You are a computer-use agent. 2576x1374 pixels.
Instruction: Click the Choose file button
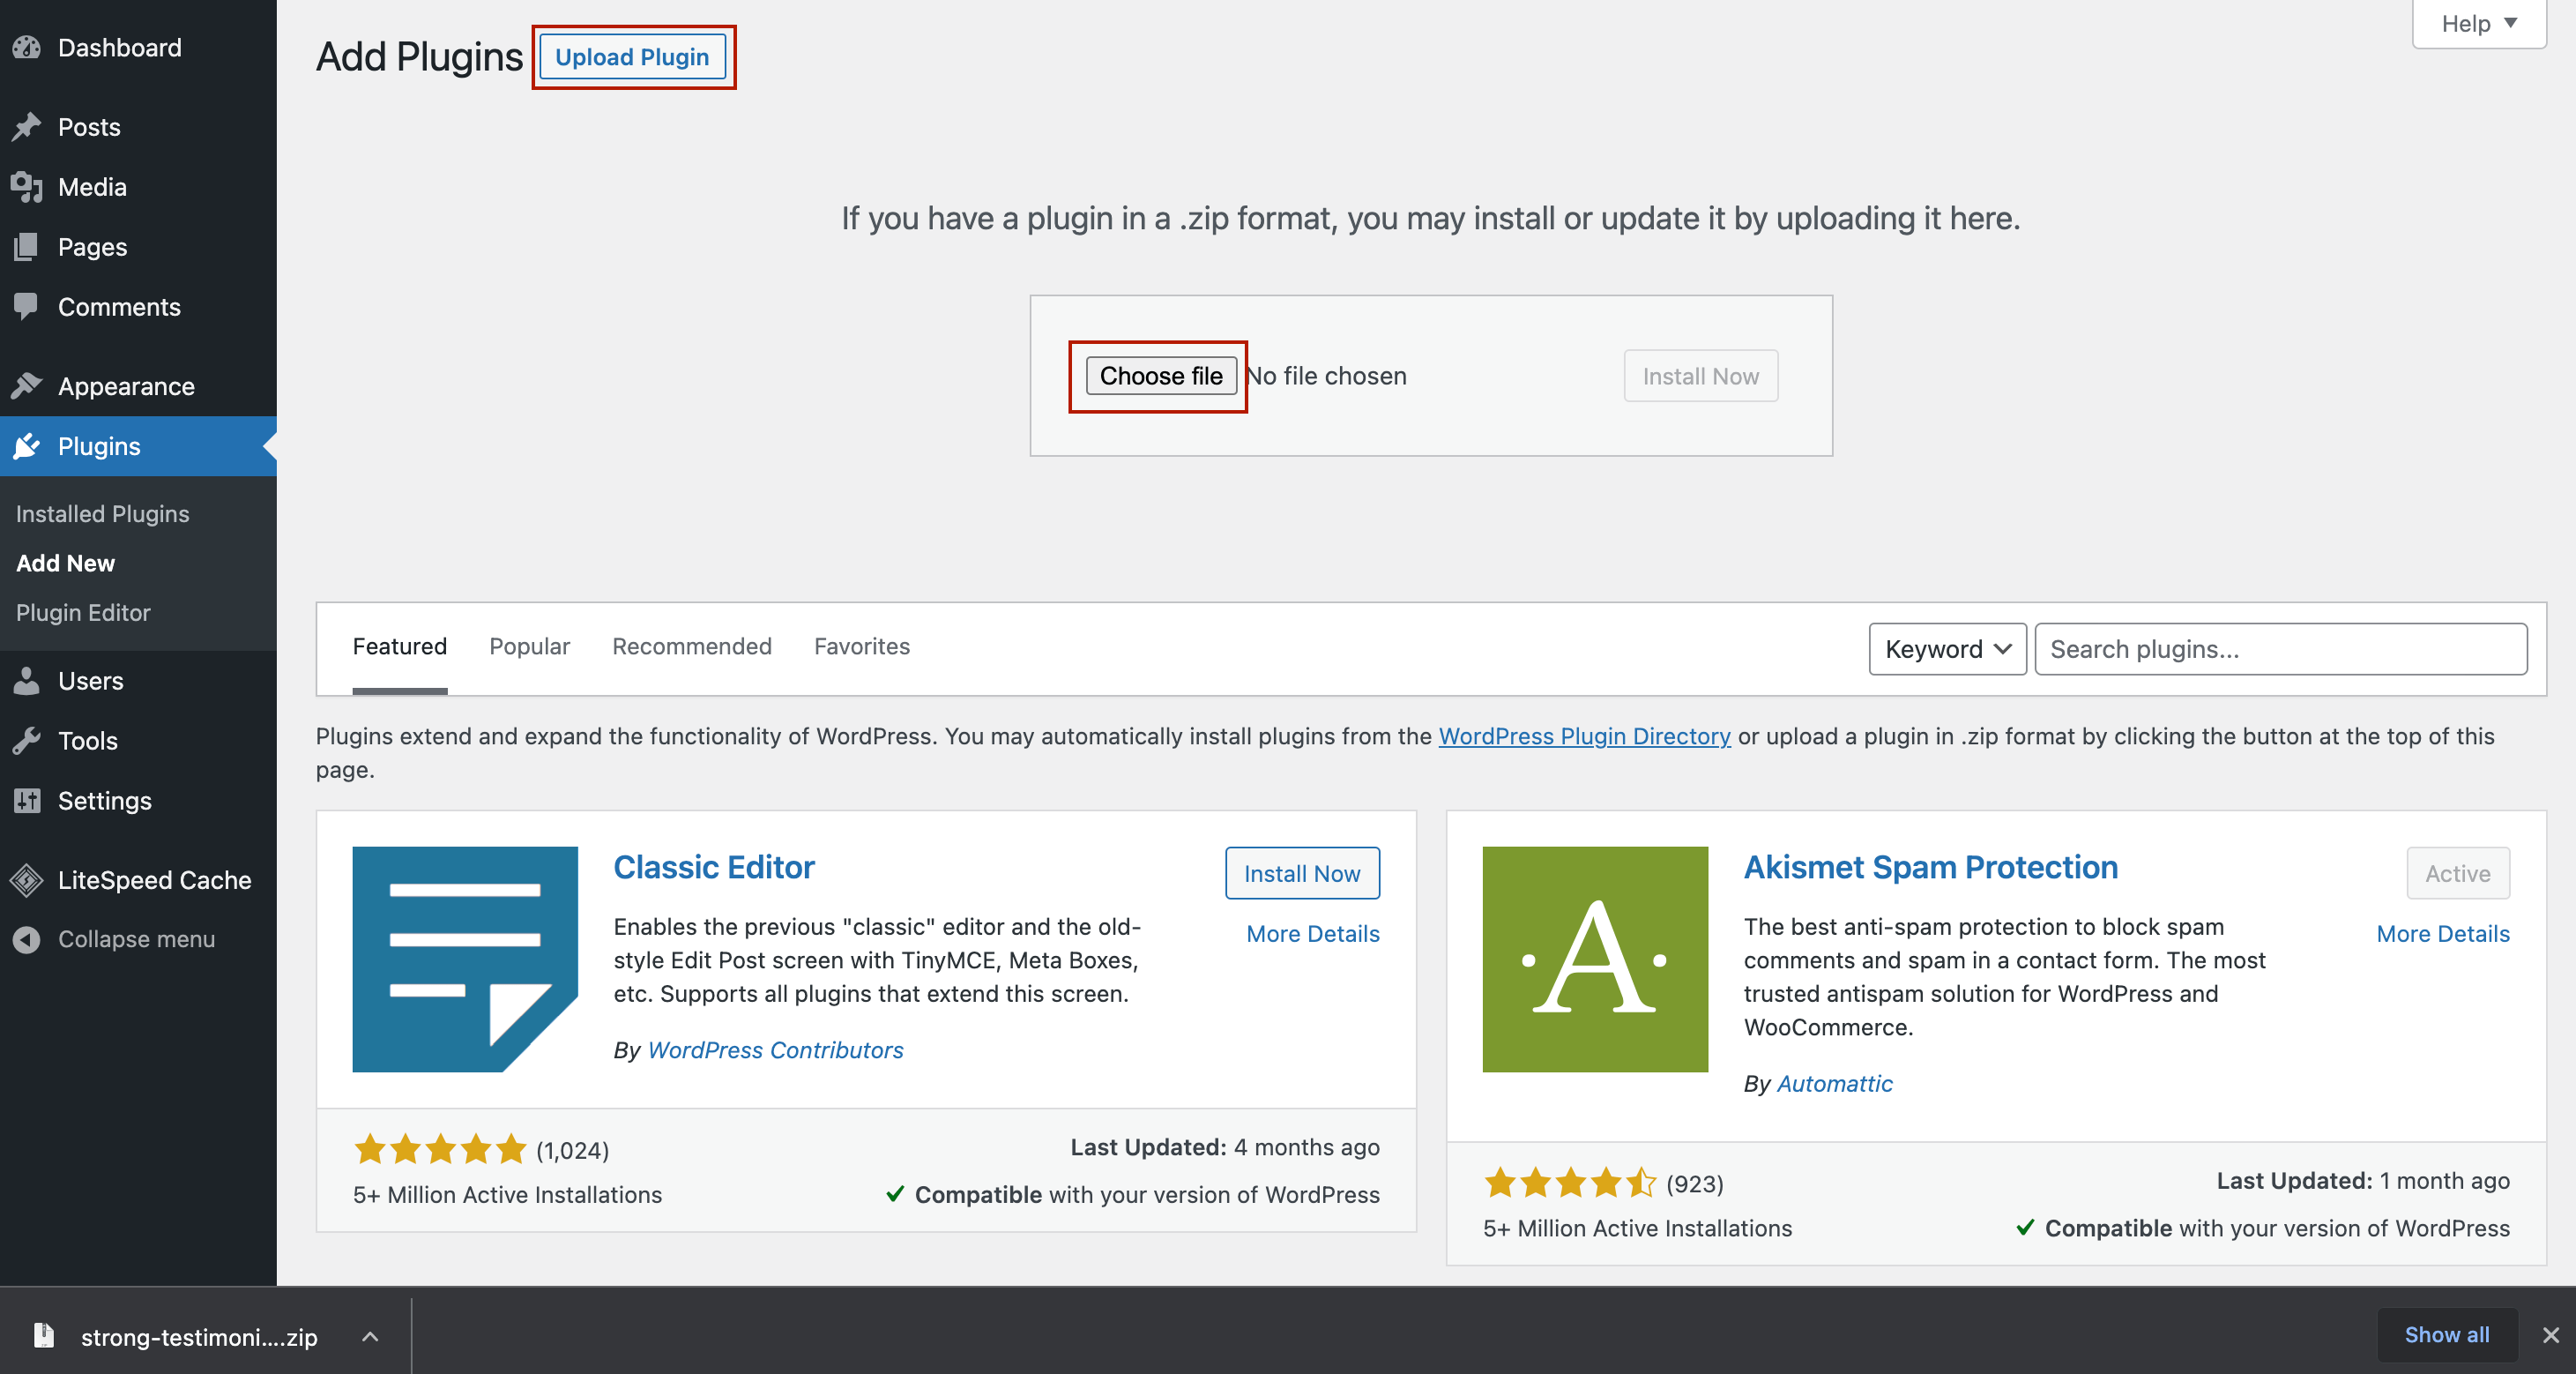coord(1161,376)
